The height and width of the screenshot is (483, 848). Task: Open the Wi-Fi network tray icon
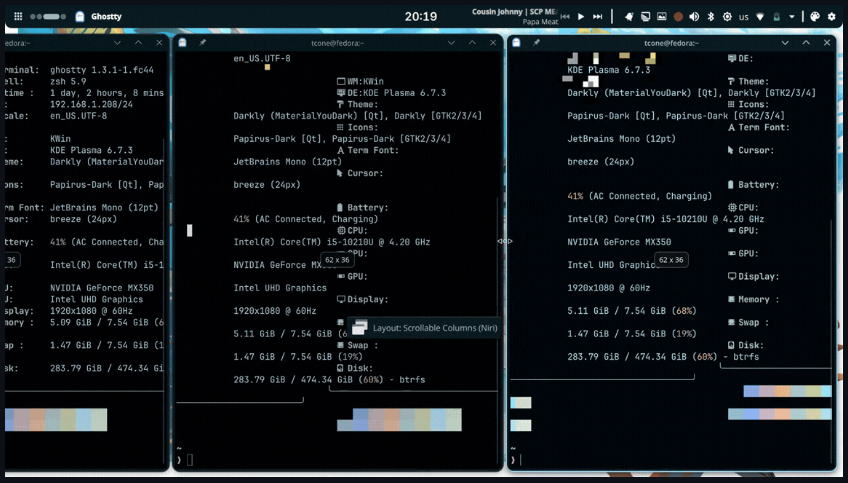tap(760, 17)
